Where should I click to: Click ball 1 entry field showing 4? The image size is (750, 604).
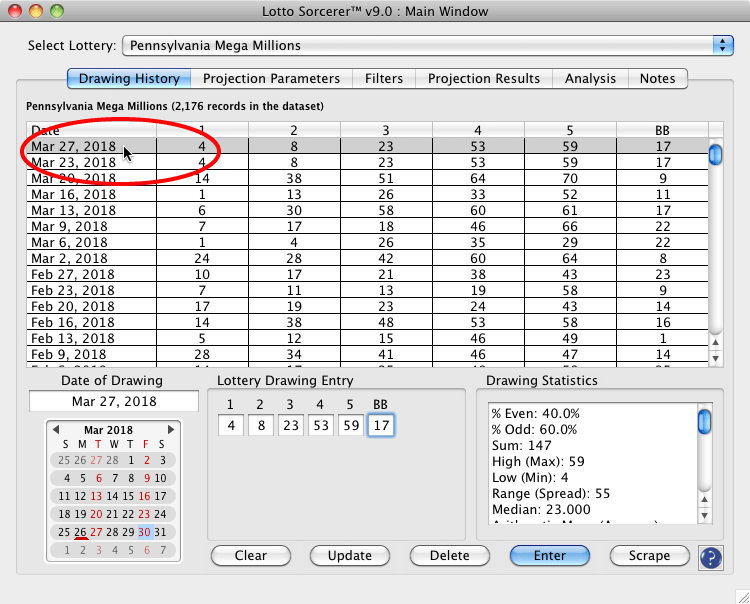coord(232,425)
